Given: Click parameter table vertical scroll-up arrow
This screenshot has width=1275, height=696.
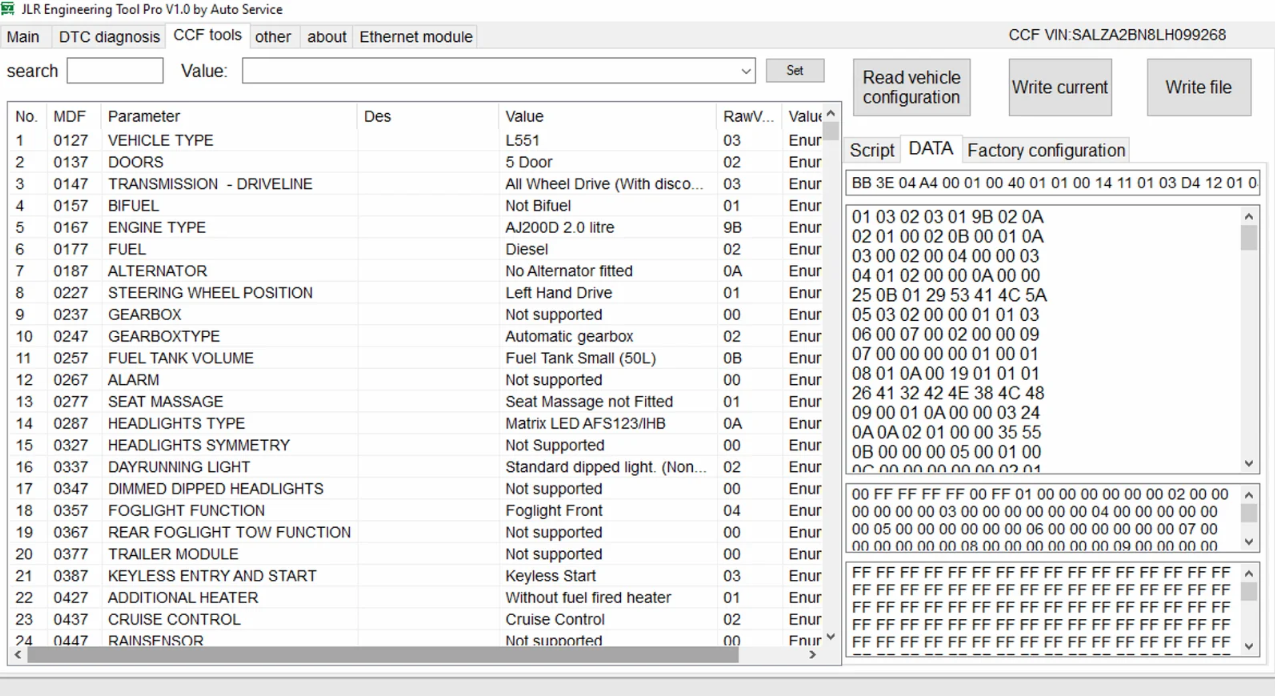Looking at the screenshot, I should point(831,113).
